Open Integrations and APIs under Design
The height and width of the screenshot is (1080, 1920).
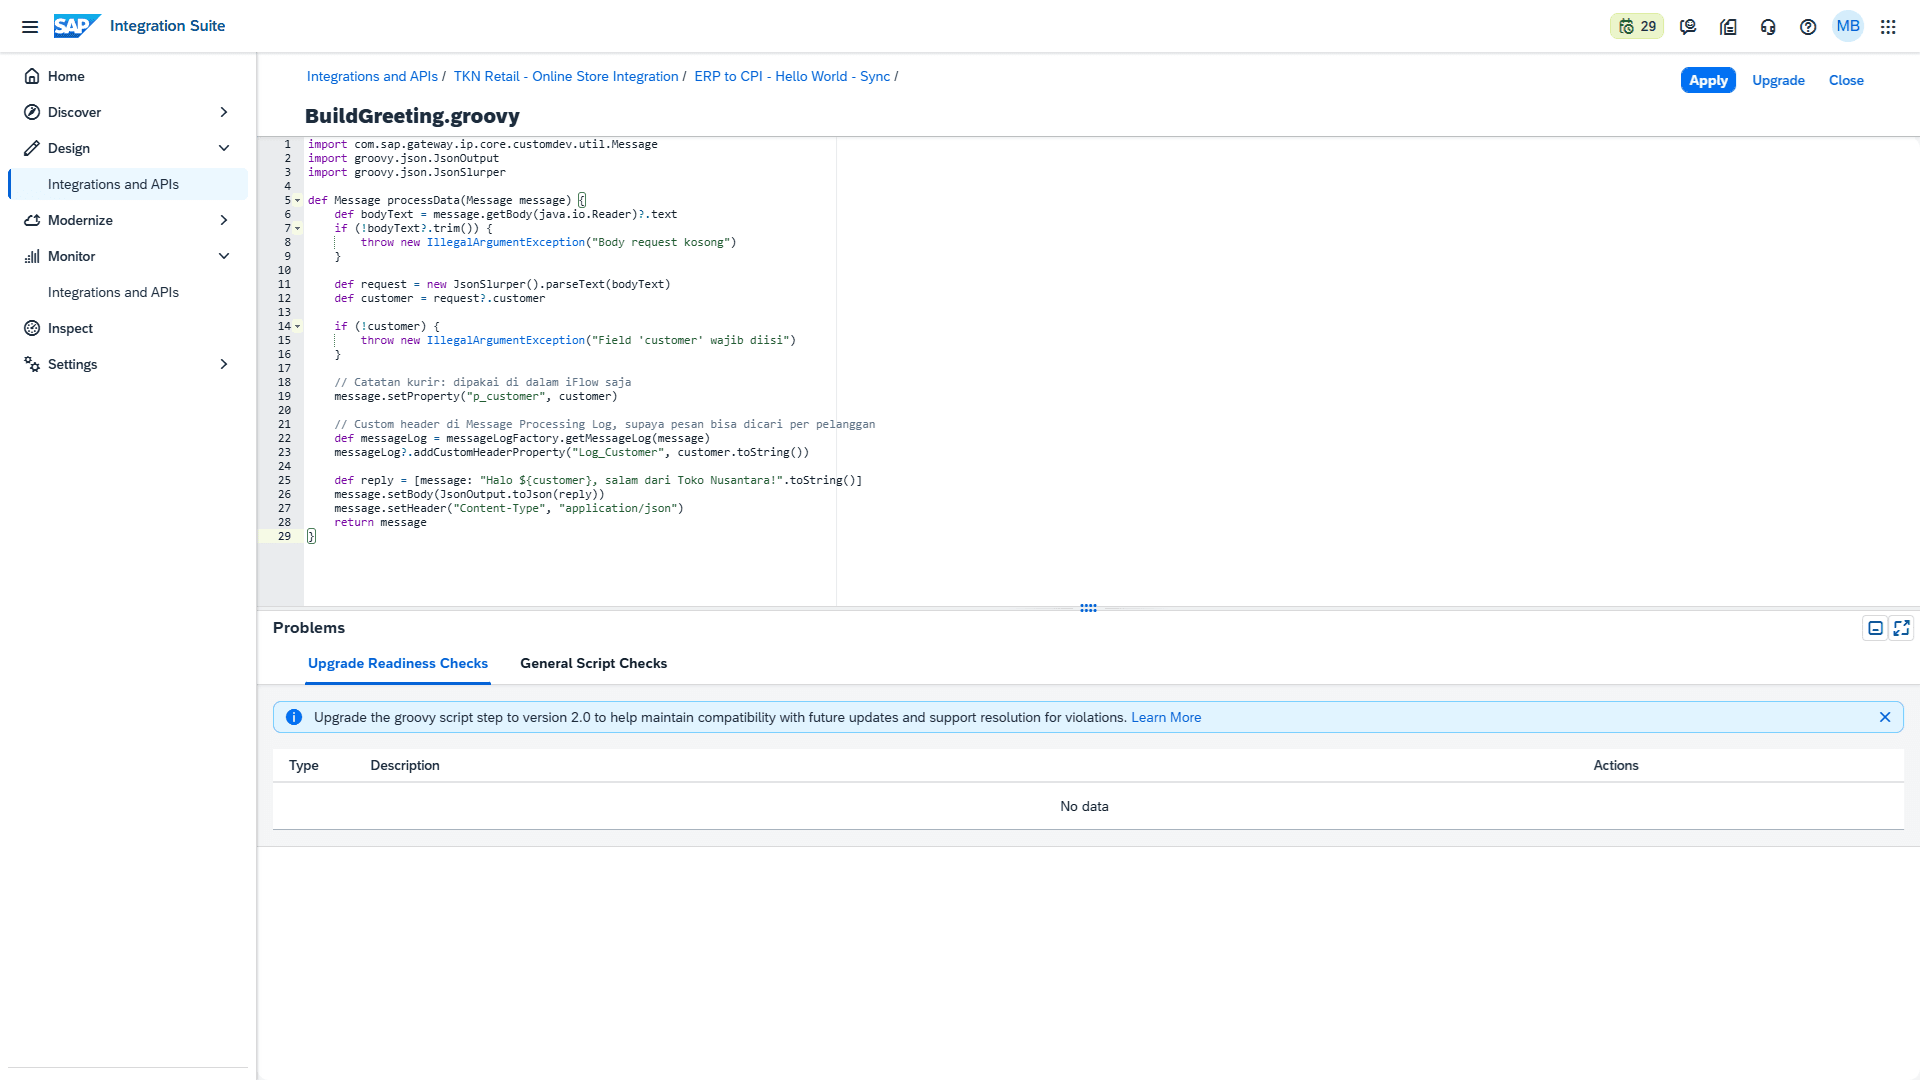(x=128, y=184)
